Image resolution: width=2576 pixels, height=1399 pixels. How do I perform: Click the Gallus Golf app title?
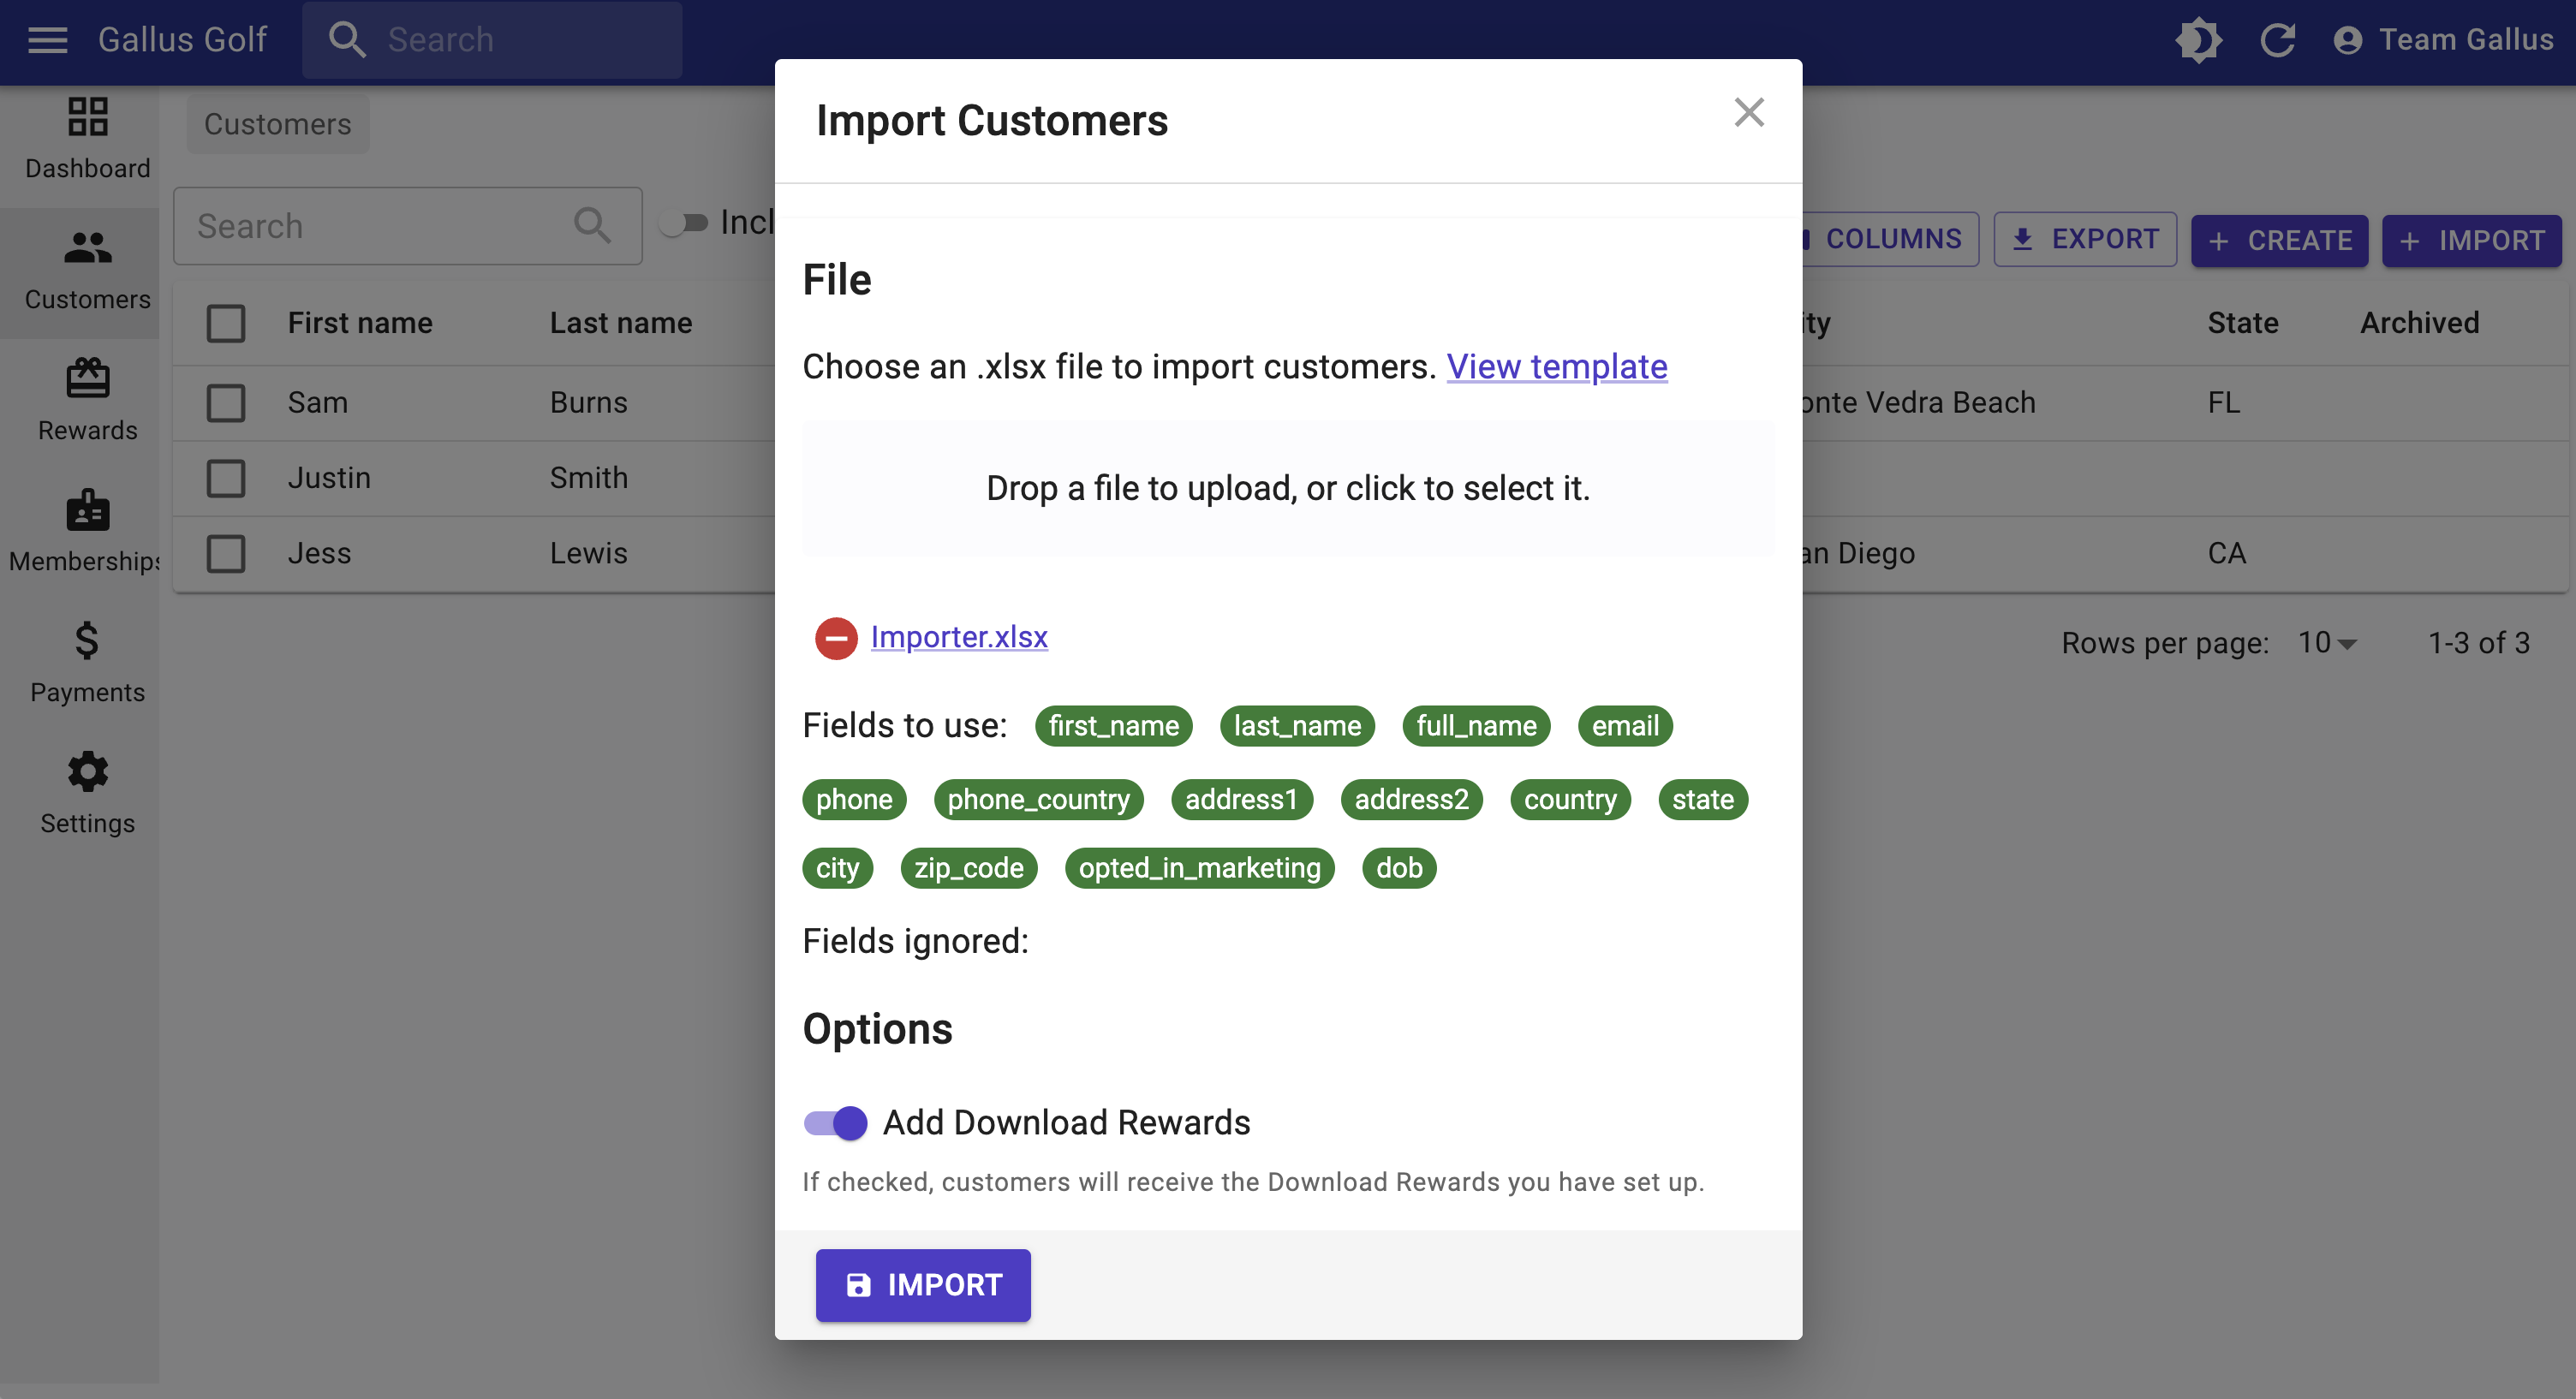click(x=182, y=40)
